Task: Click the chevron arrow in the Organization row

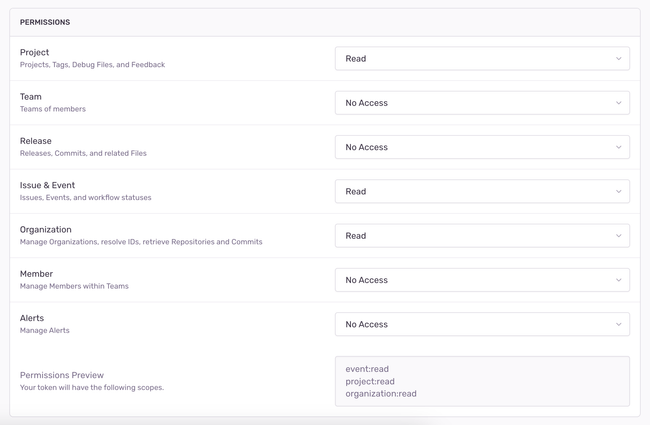Action: (x=619, y=236)
